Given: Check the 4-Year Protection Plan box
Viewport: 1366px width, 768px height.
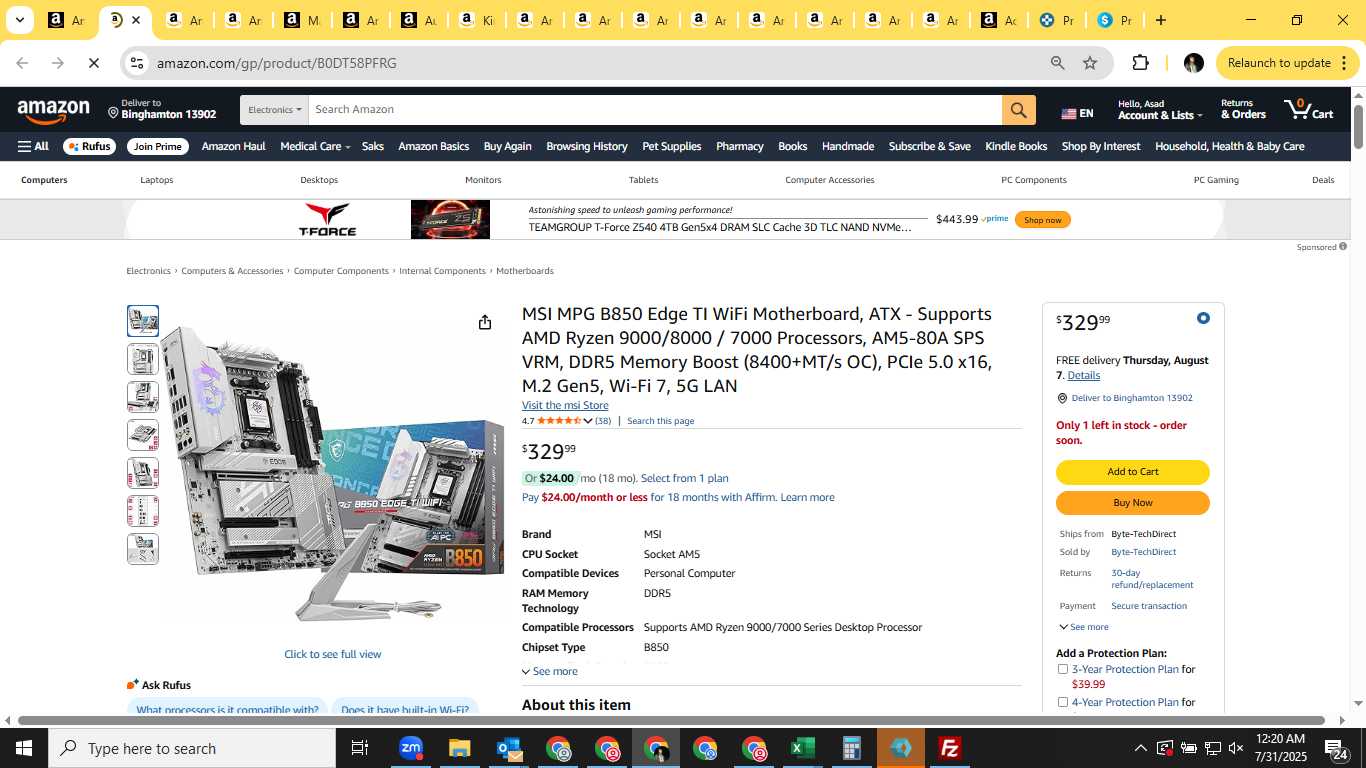Looking at the screenshot, I should [1063, 702].
